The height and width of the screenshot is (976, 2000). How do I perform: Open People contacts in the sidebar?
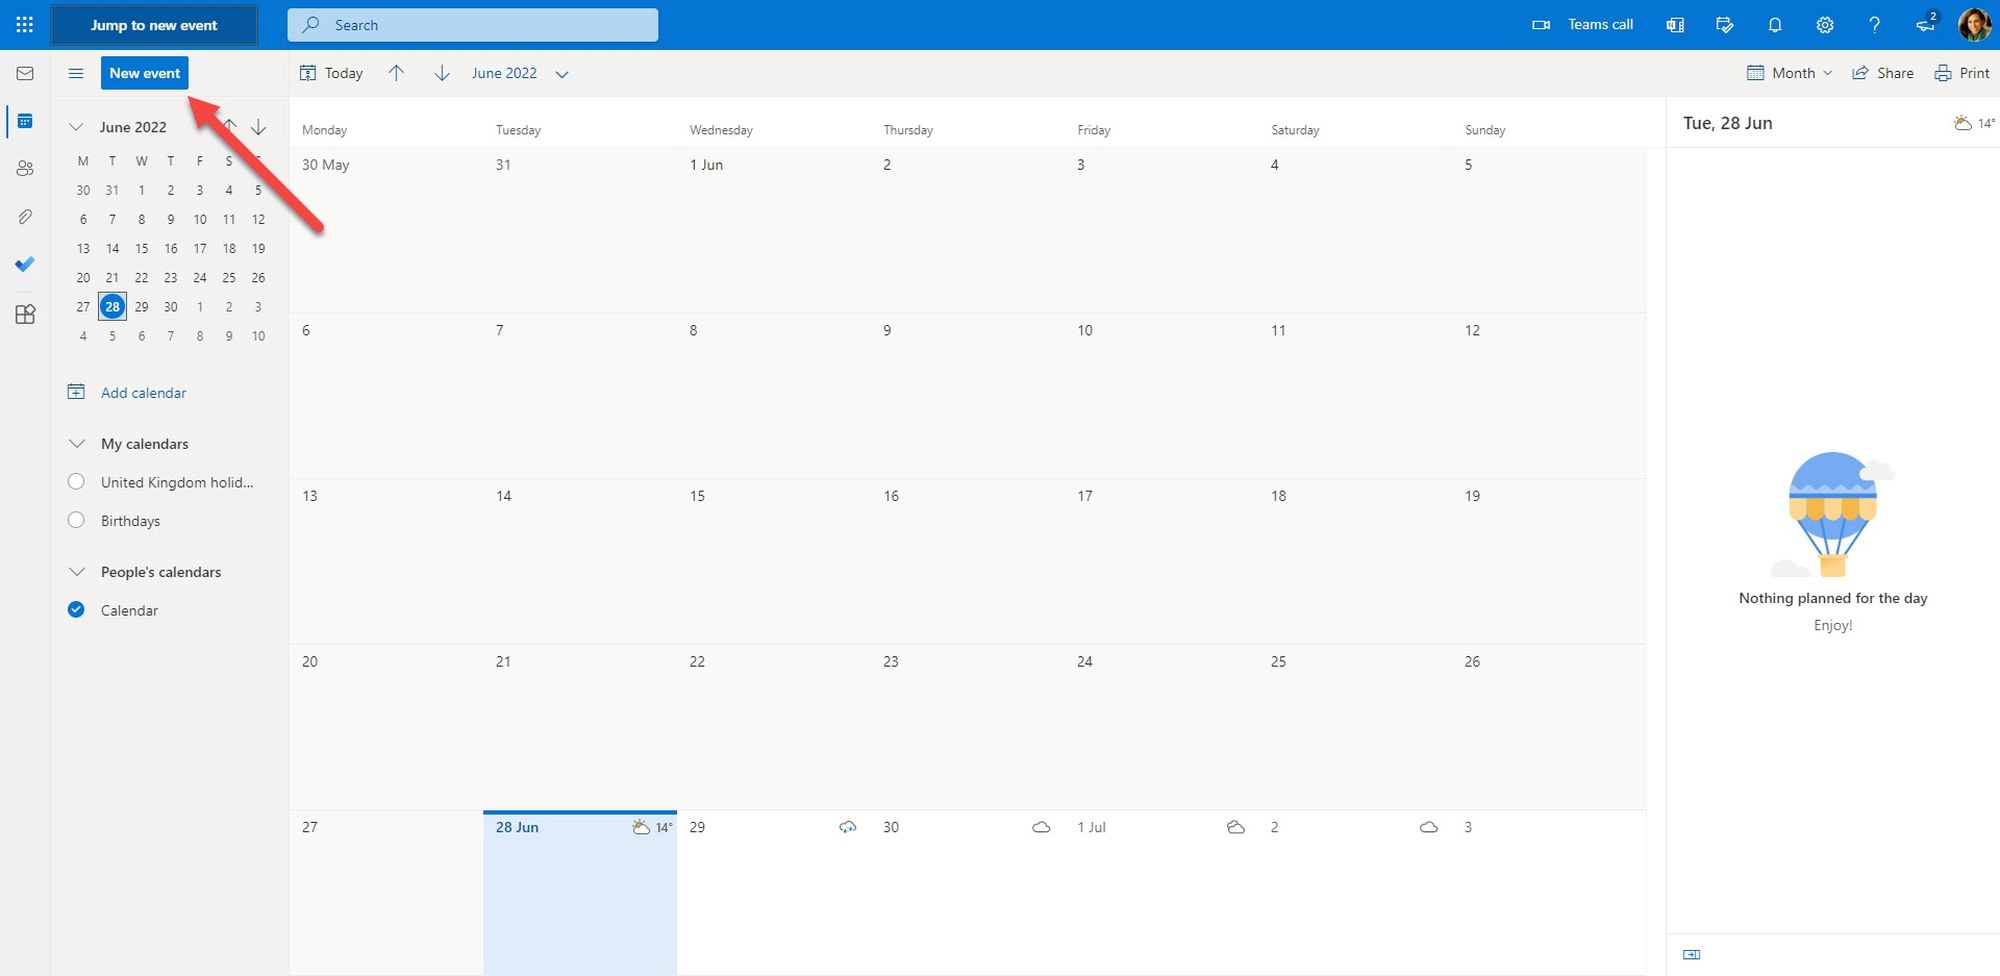pos(25,169)
